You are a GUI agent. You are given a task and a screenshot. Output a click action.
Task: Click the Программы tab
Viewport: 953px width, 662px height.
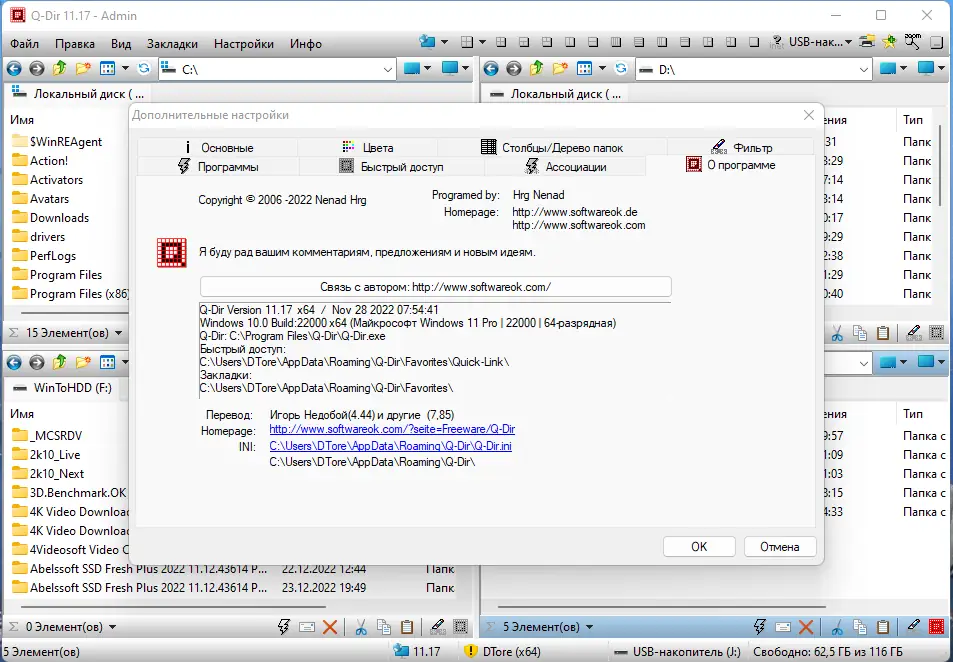[218, 167]
